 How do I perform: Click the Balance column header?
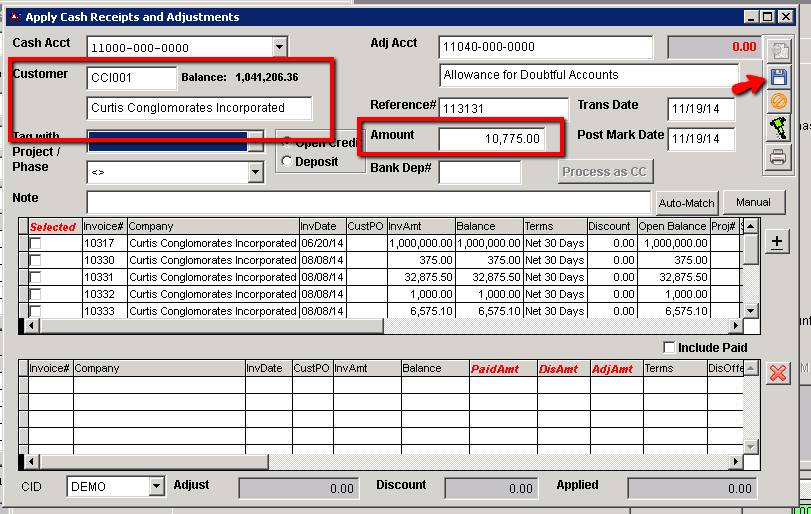(488, 227)
